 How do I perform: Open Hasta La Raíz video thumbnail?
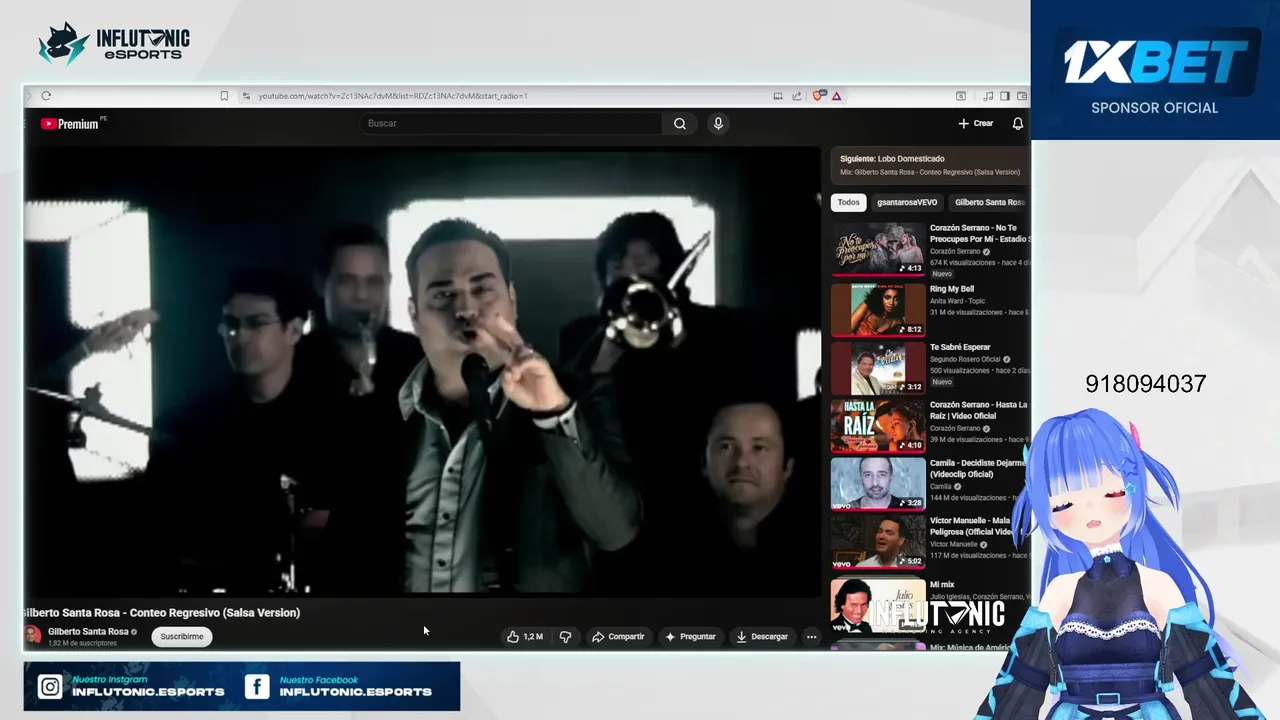click(x=878, y=426)
